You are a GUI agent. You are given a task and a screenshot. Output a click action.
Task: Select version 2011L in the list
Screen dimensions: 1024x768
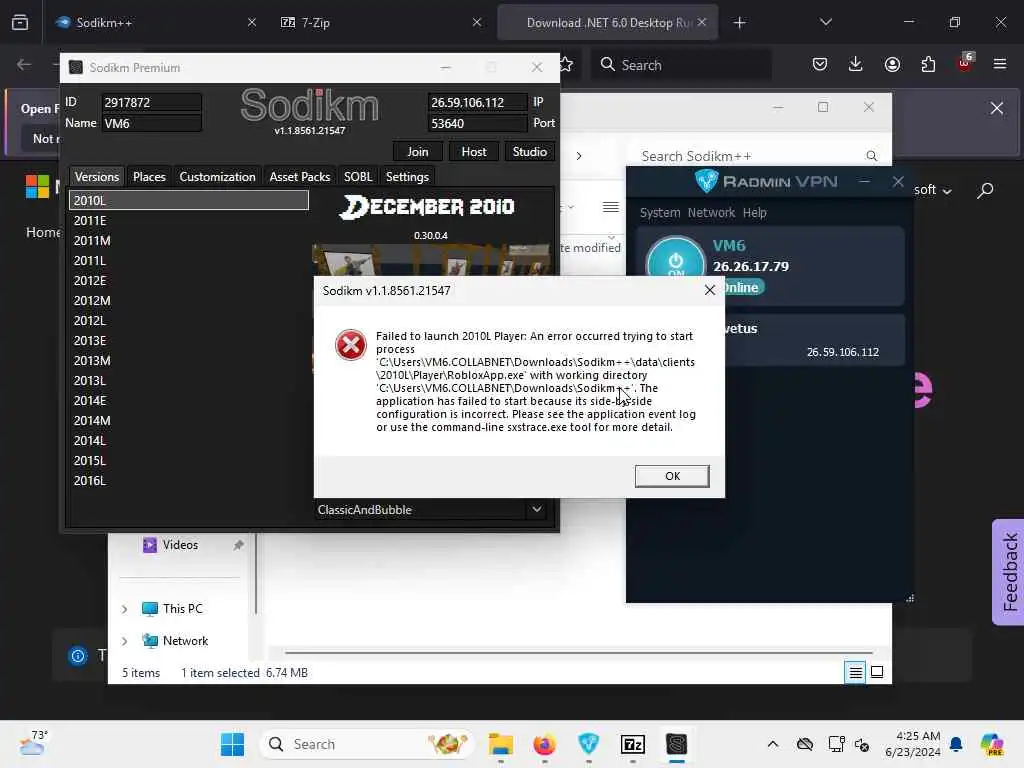pyautogui.click(x=189, y=261)
